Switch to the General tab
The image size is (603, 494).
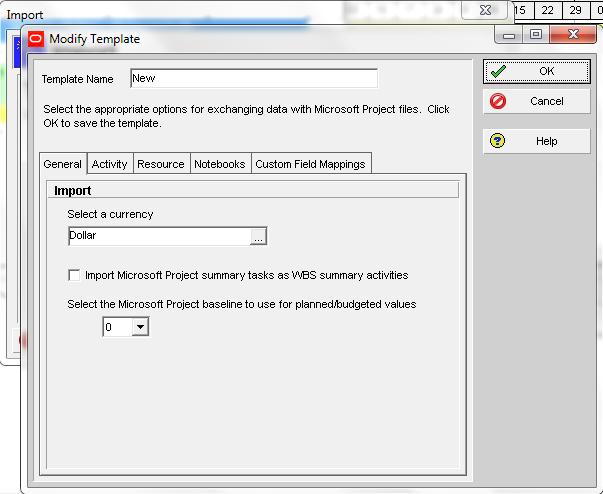tap(63, 164)
